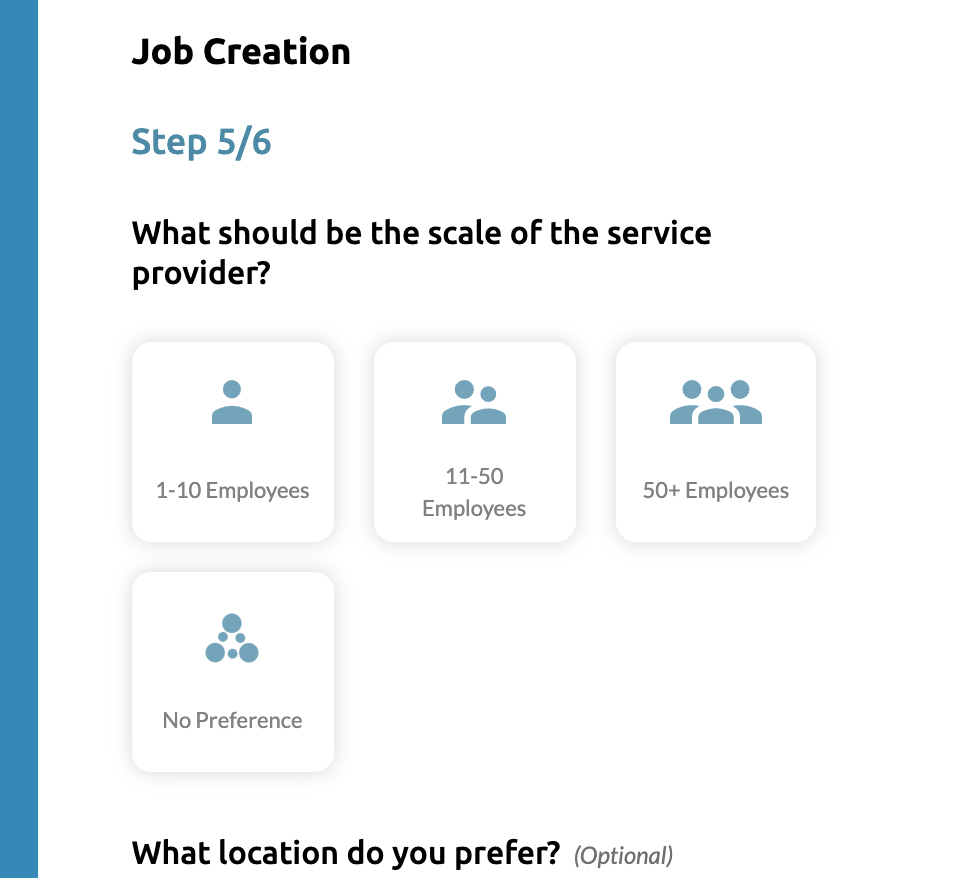Click the two-person group icon

(474, 402)
